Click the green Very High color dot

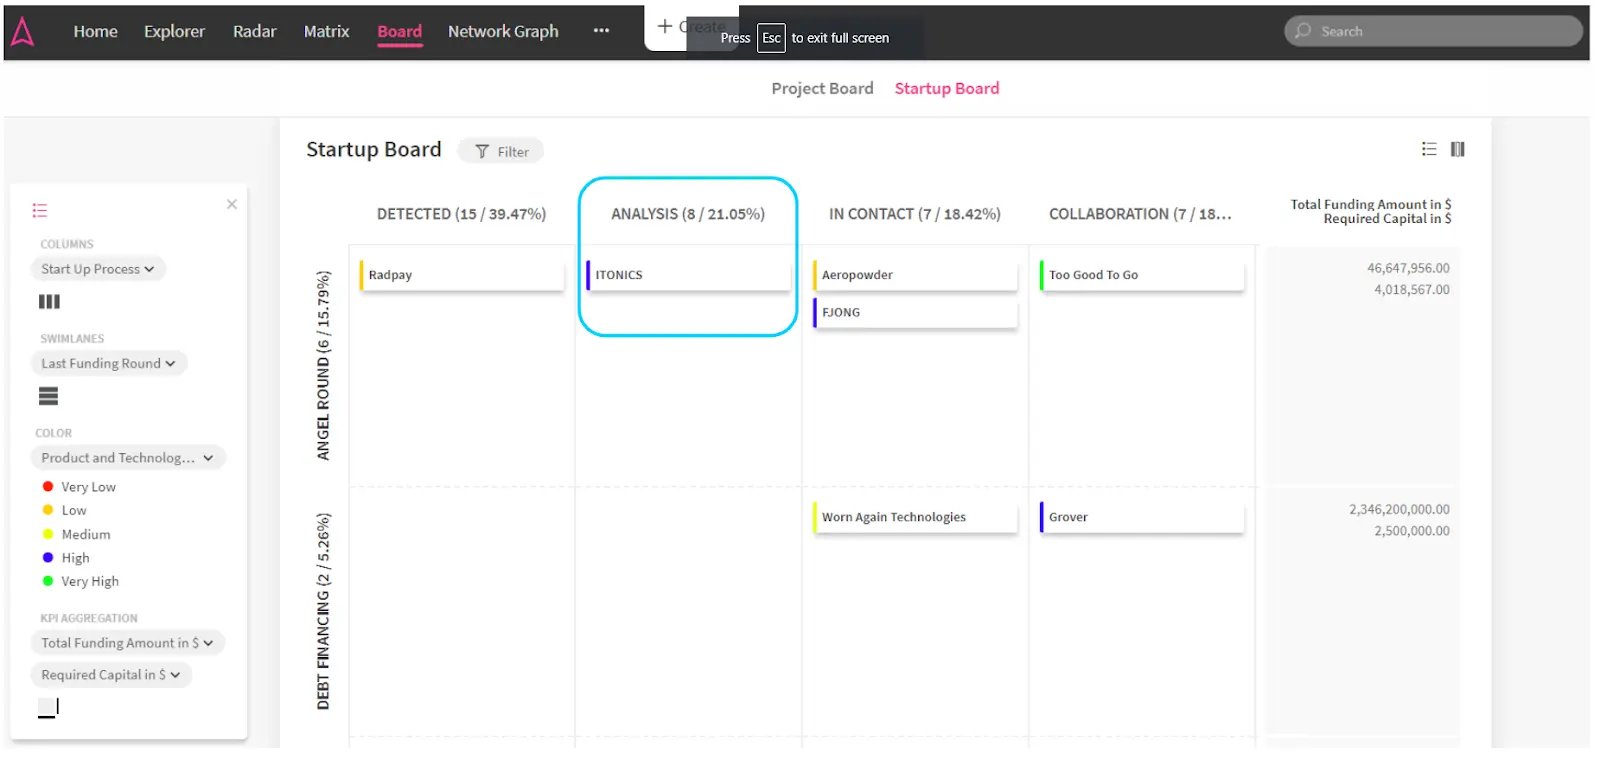(47, 581)
